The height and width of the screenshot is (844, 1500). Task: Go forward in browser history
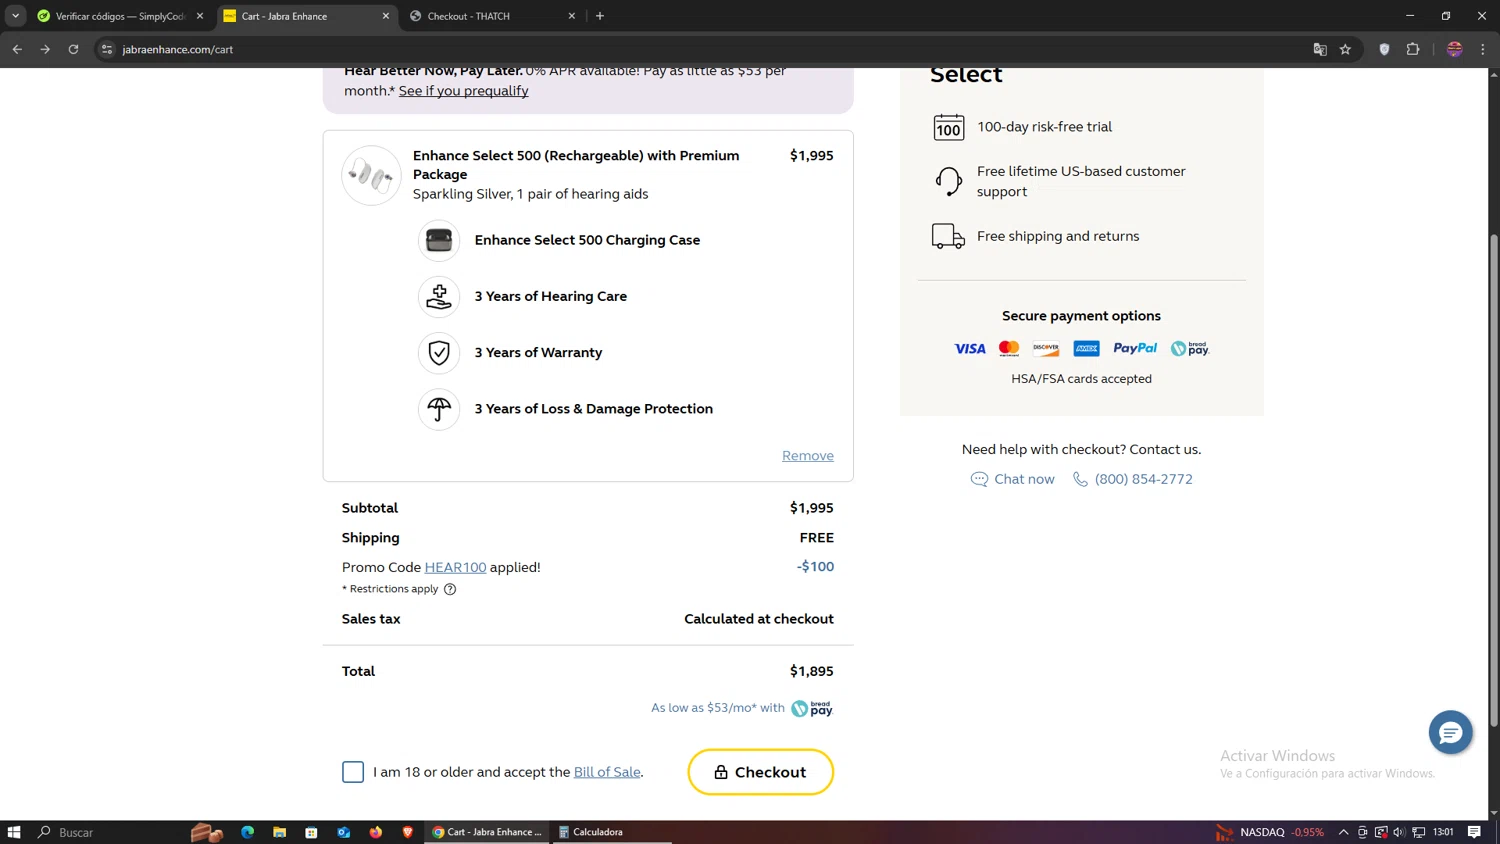[45, 49]
